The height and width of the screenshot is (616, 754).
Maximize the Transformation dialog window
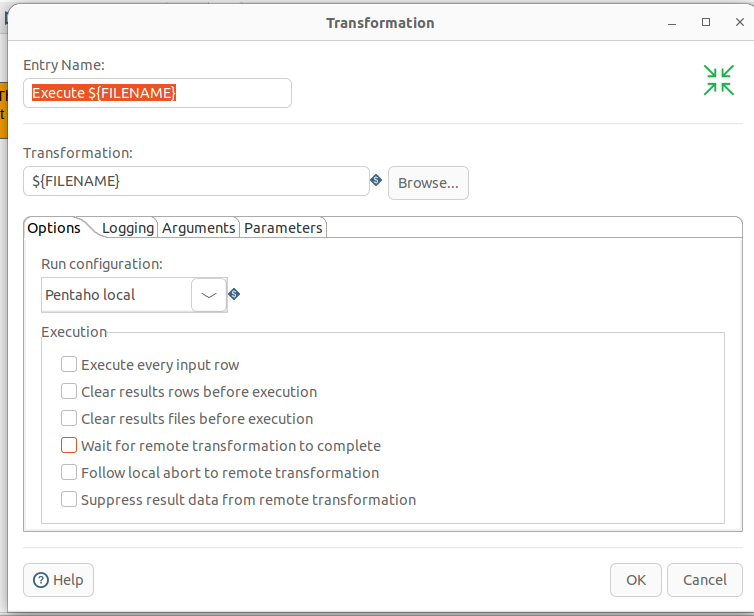coord(706,22)
